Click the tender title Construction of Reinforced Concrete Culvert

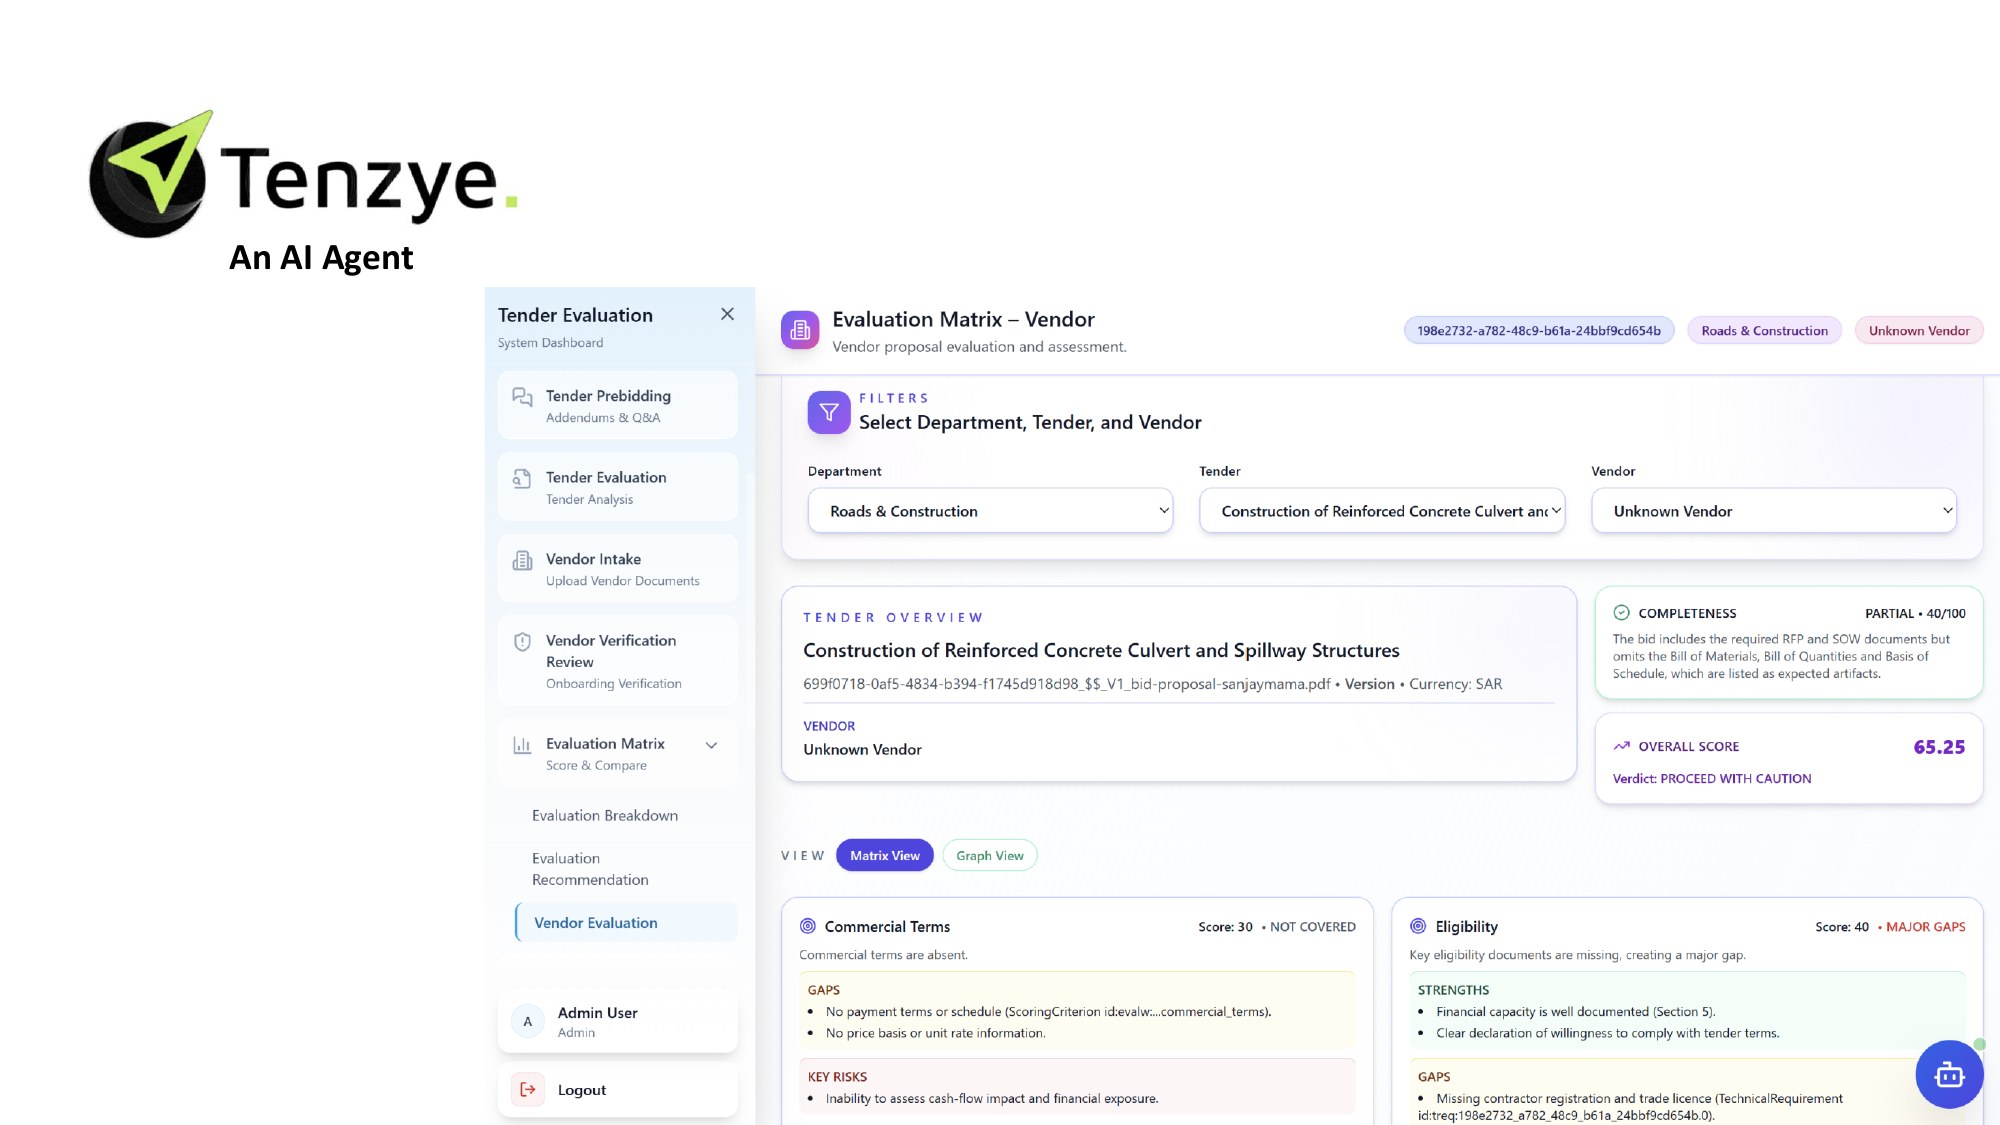(x=1101, y=650)
